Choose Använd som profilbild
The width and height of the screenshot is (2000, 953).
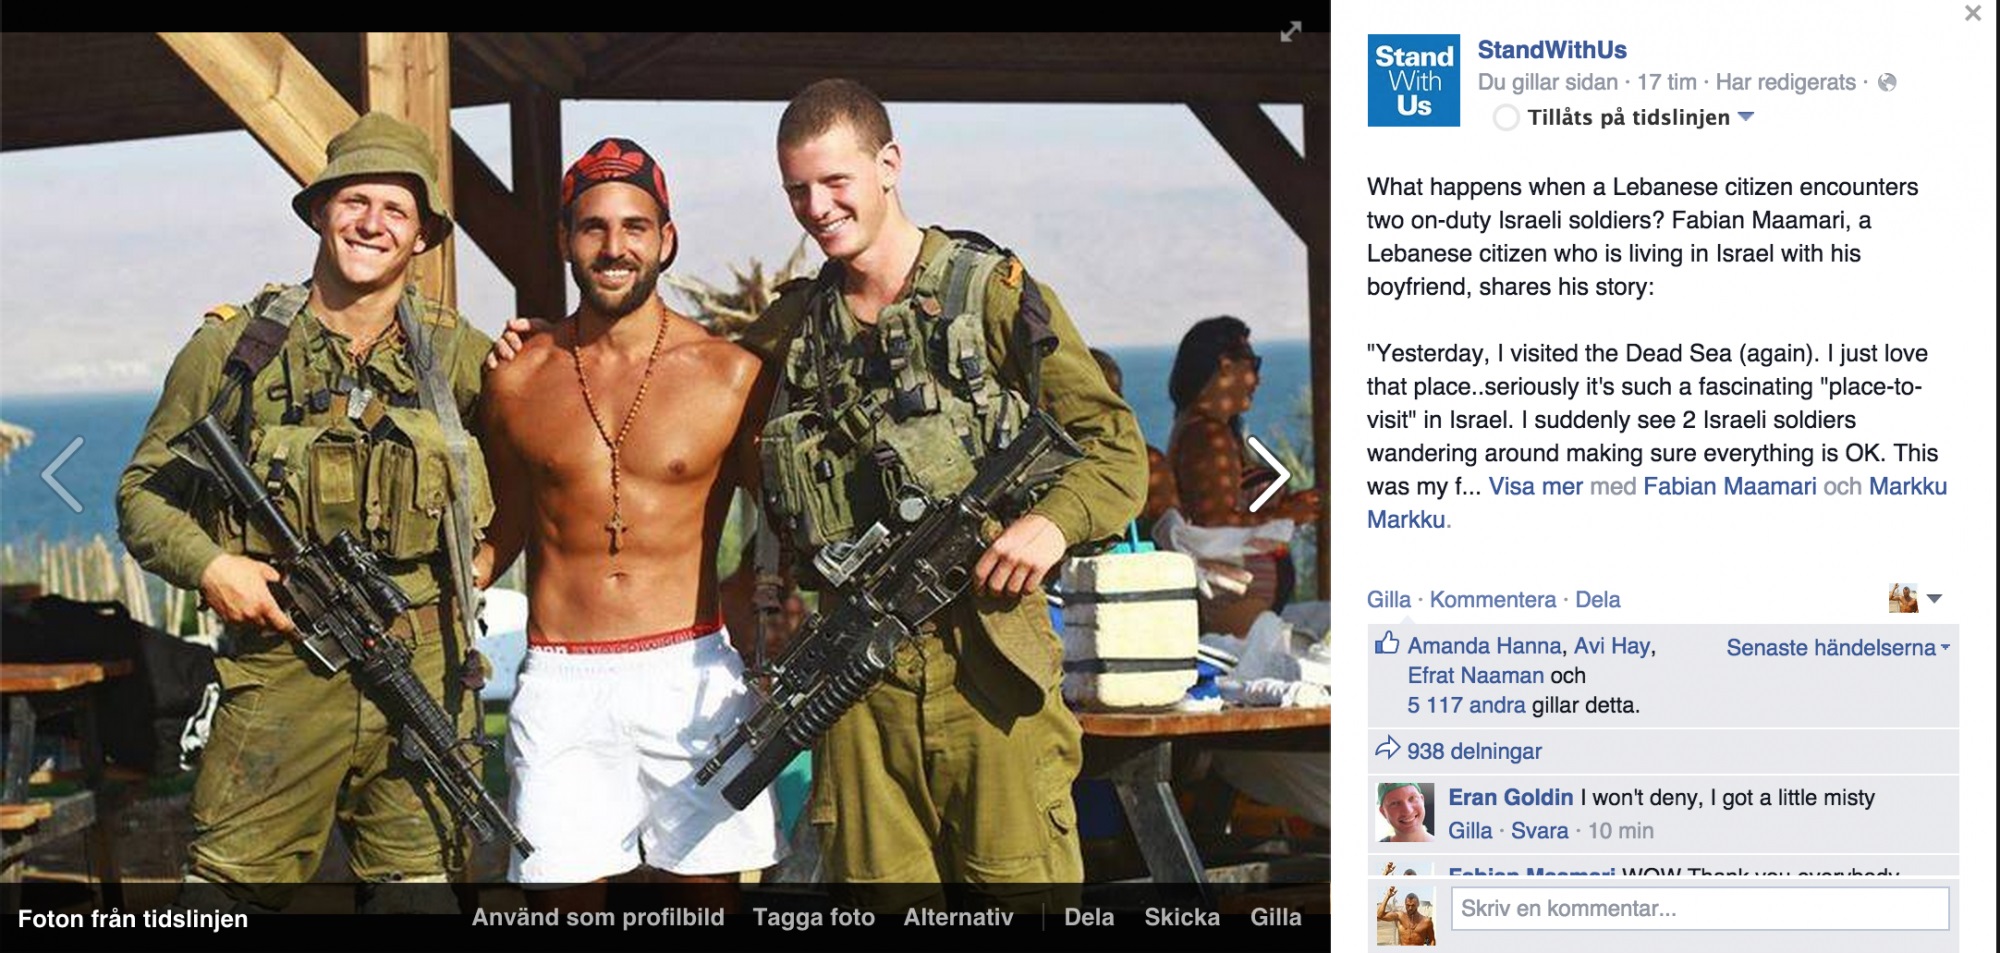(598, 917)
